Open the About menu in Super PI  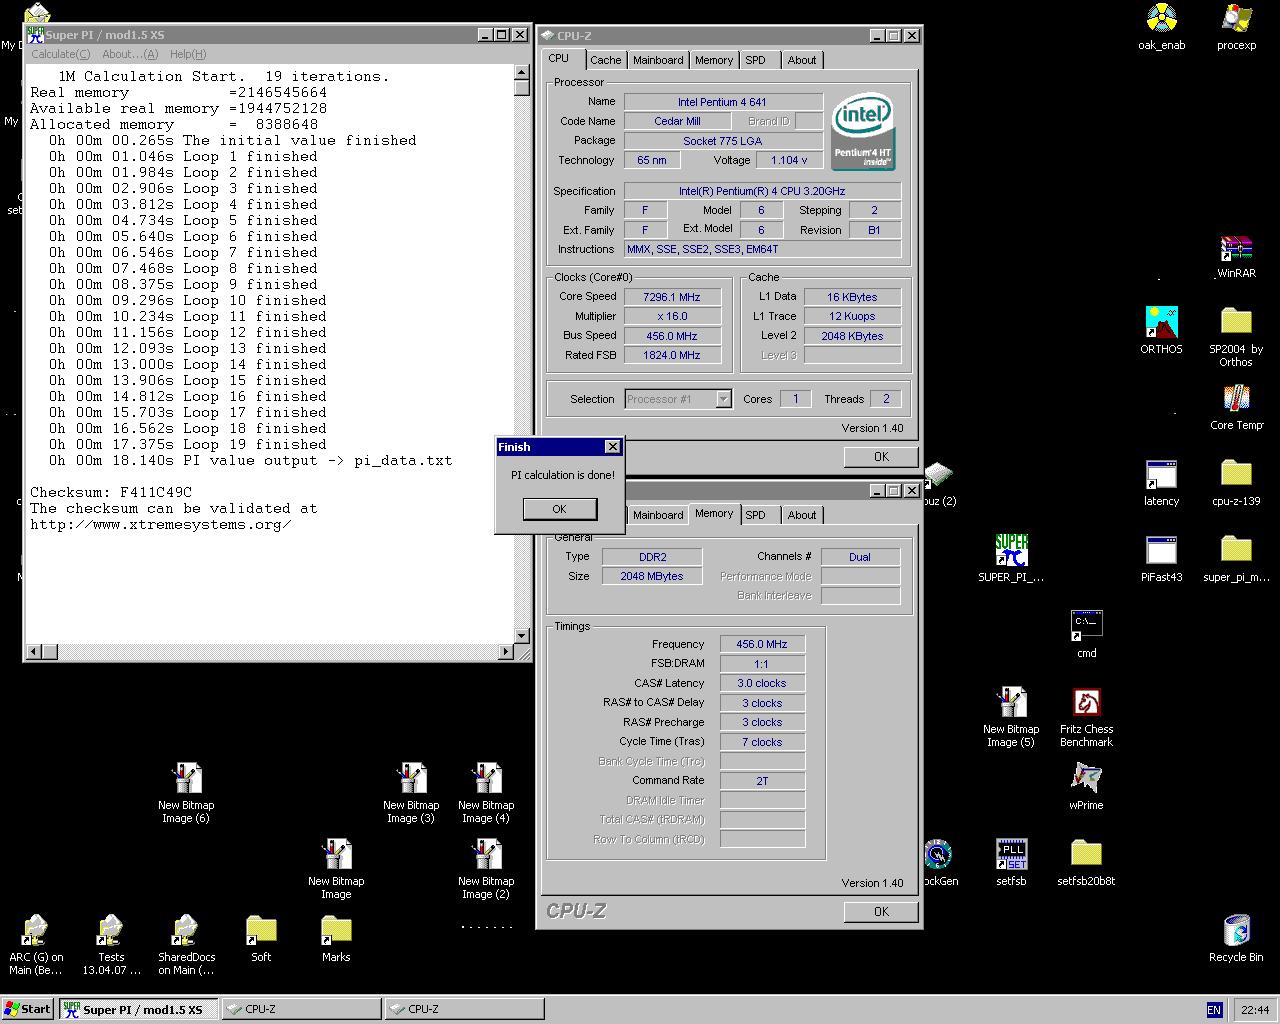pyautogui.click(x=130, y=54)
